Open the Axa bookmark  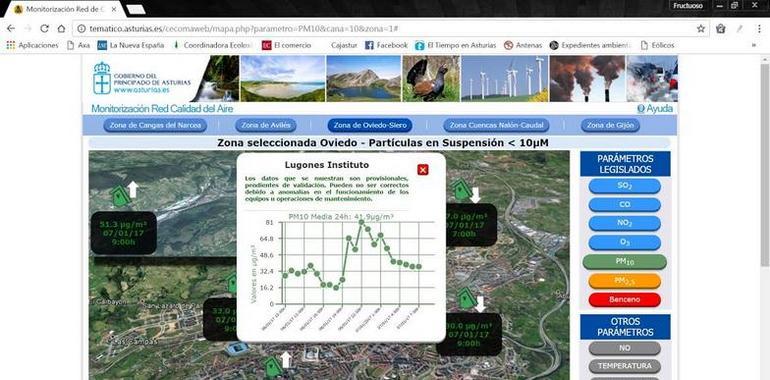pyautogui.click(x=79, y=45)
